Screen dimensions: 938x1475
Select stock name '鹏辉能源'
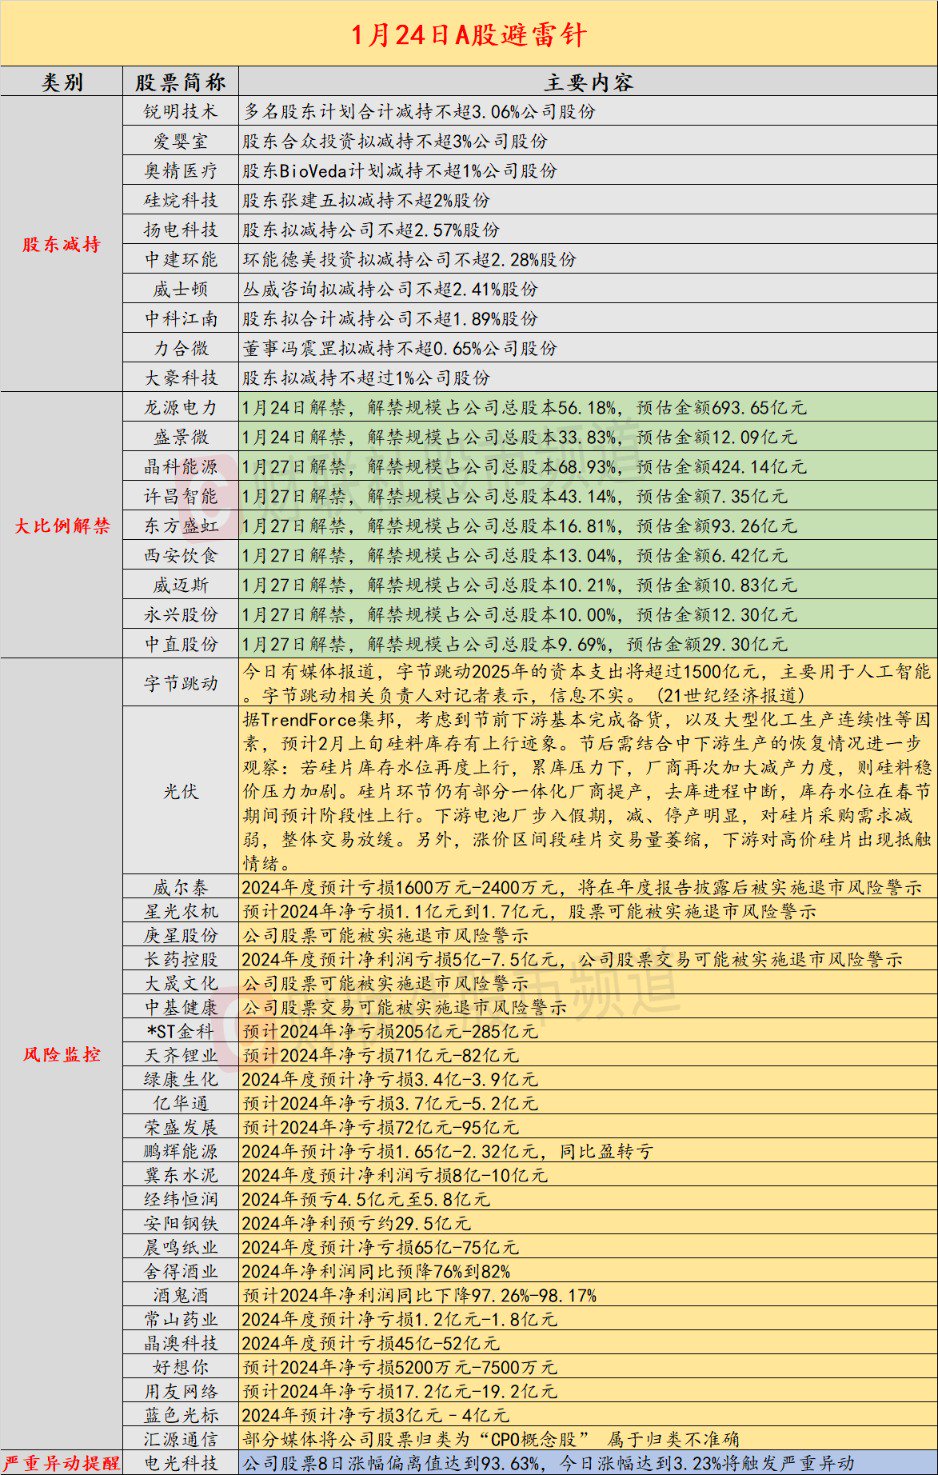(181, 1151)
